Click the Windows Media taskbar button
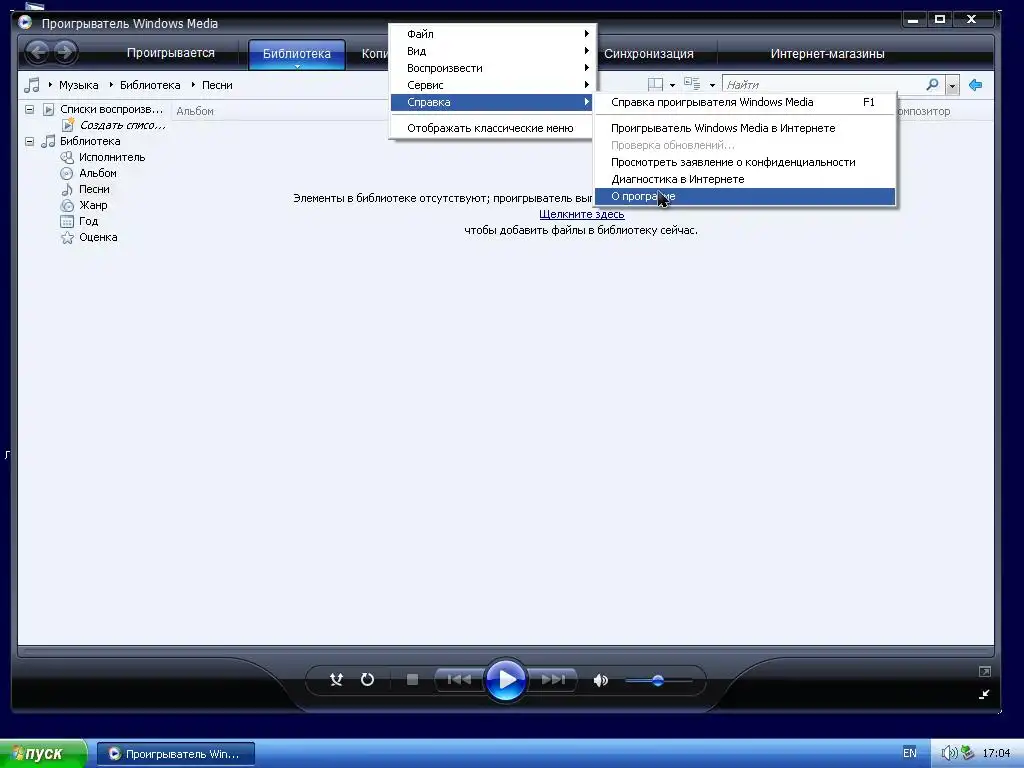 pyautogui.click(x=176, y=754)
